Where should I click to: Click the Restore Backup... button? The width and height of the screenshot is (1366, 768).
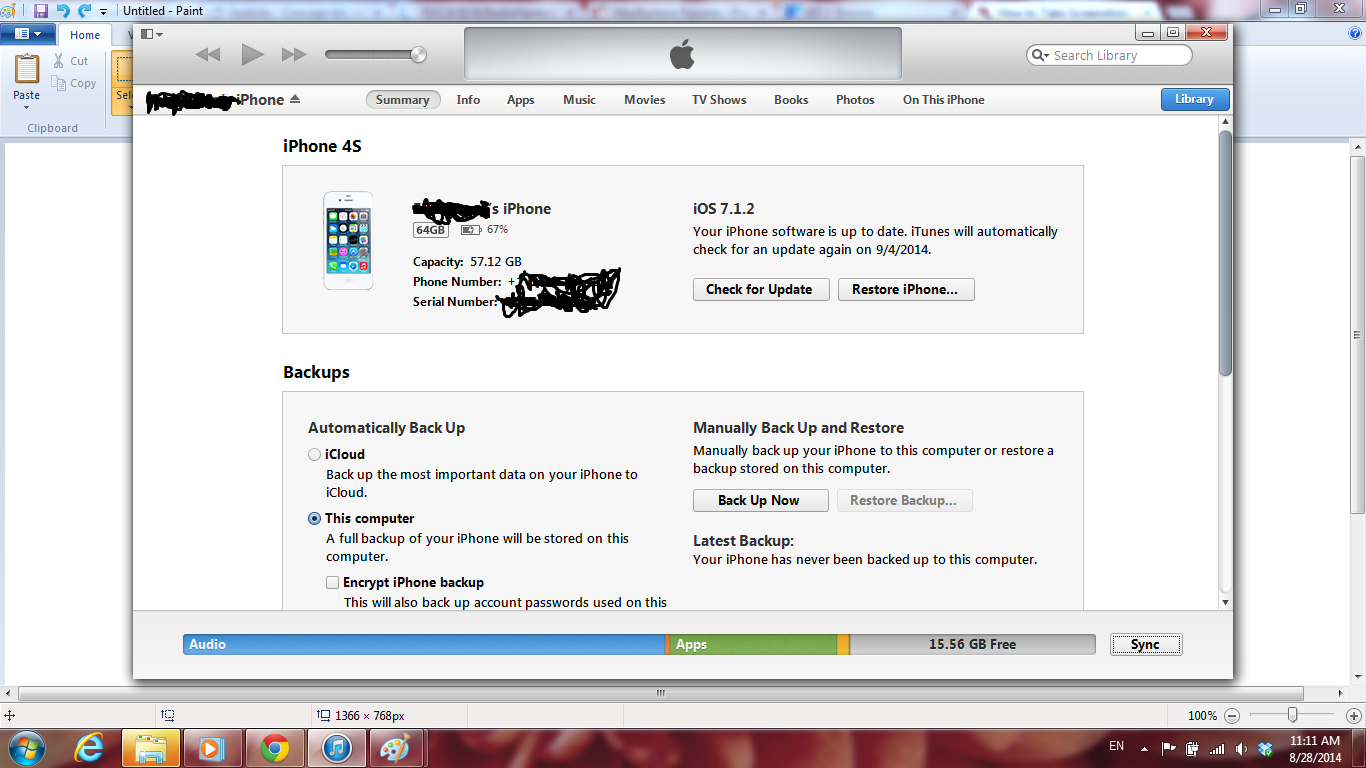pos(904,500)
